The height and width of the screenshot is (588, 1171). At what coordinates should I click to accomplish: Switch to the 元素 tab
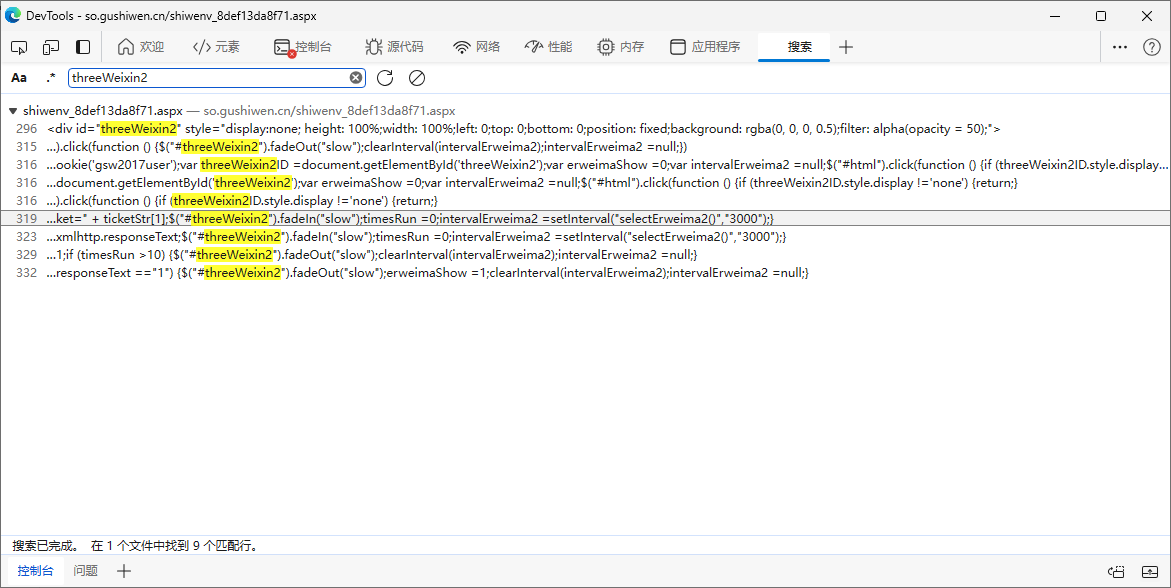[x=216, y=47]
